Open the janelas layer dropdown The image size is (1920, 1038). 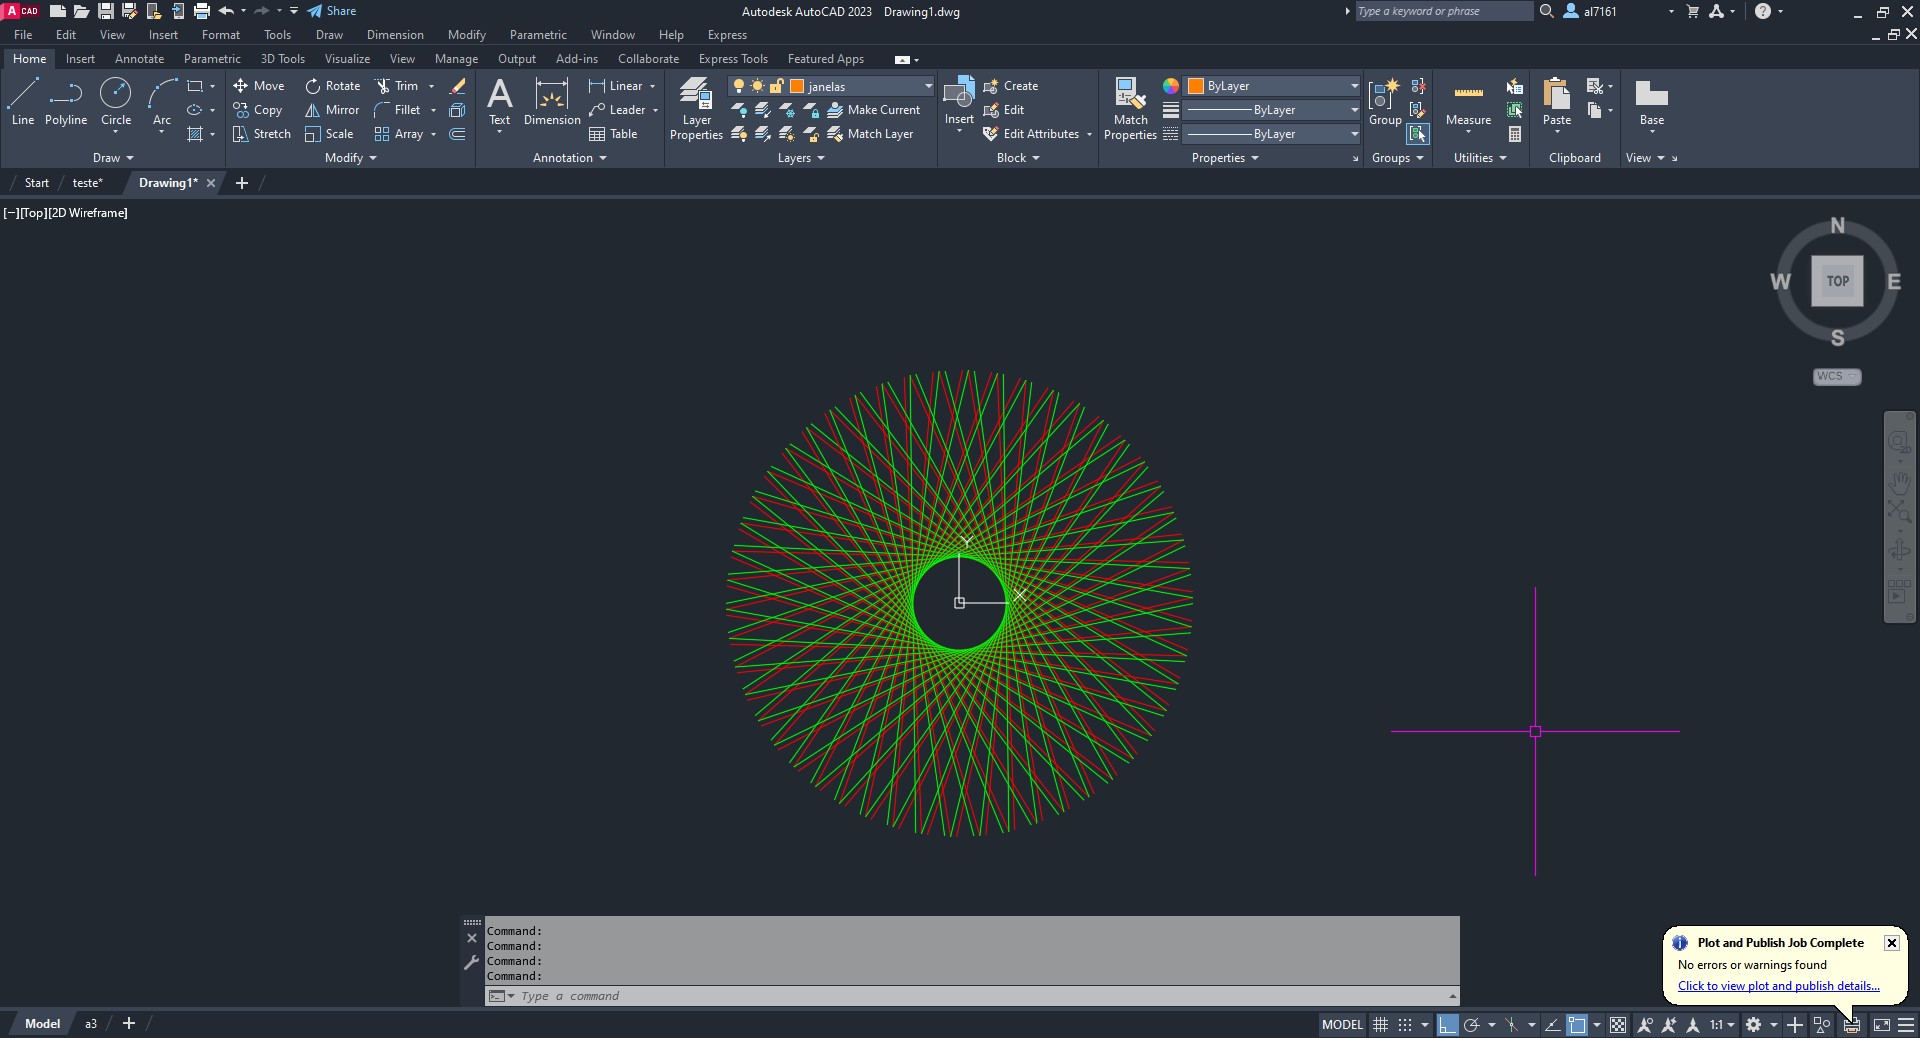928,86
